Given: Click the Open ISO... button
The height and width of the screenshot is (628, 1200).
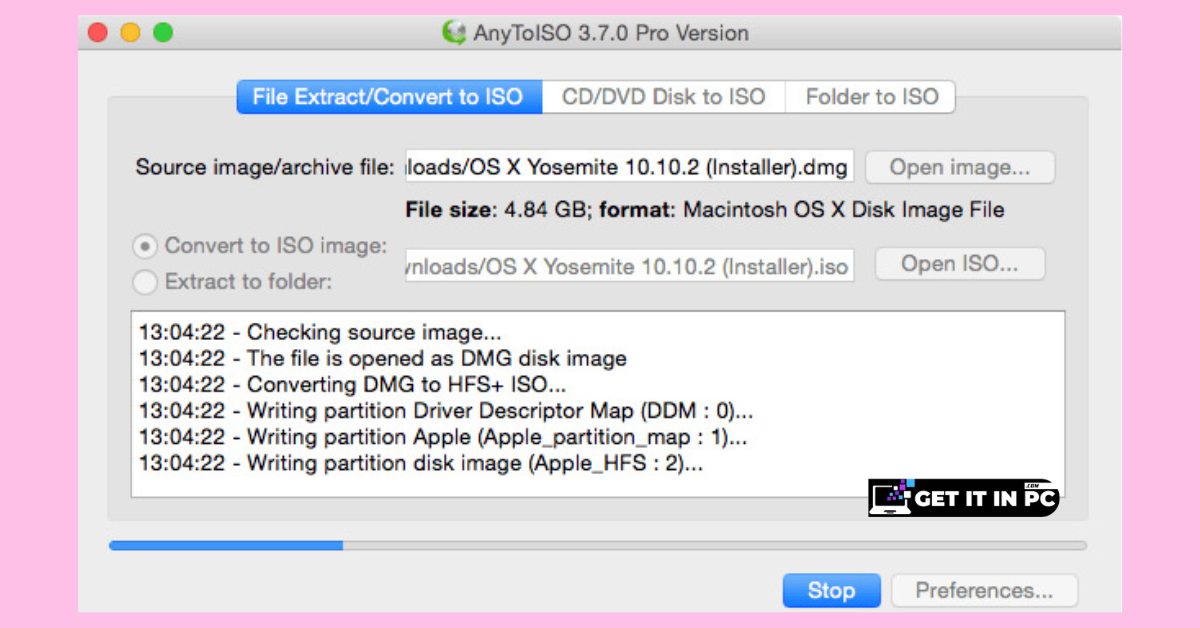Looking at the screenshot, I should pyautogui.click(x=960, y=265).
